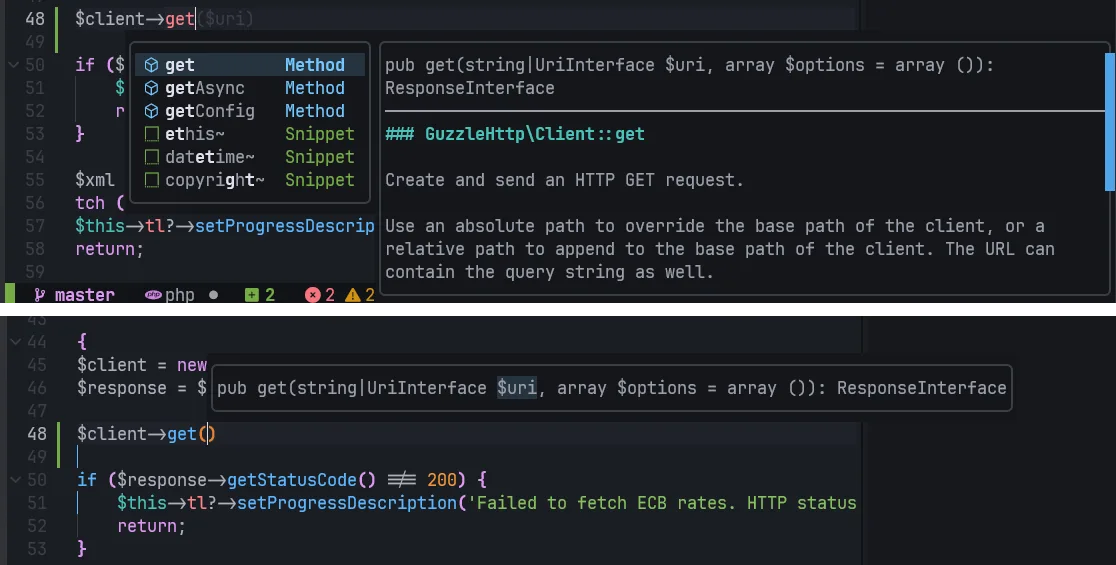Choose the getAsync completion label
Image resolution: width=1116 pixels, height=565 pixels.
click(x=204, y=88)
